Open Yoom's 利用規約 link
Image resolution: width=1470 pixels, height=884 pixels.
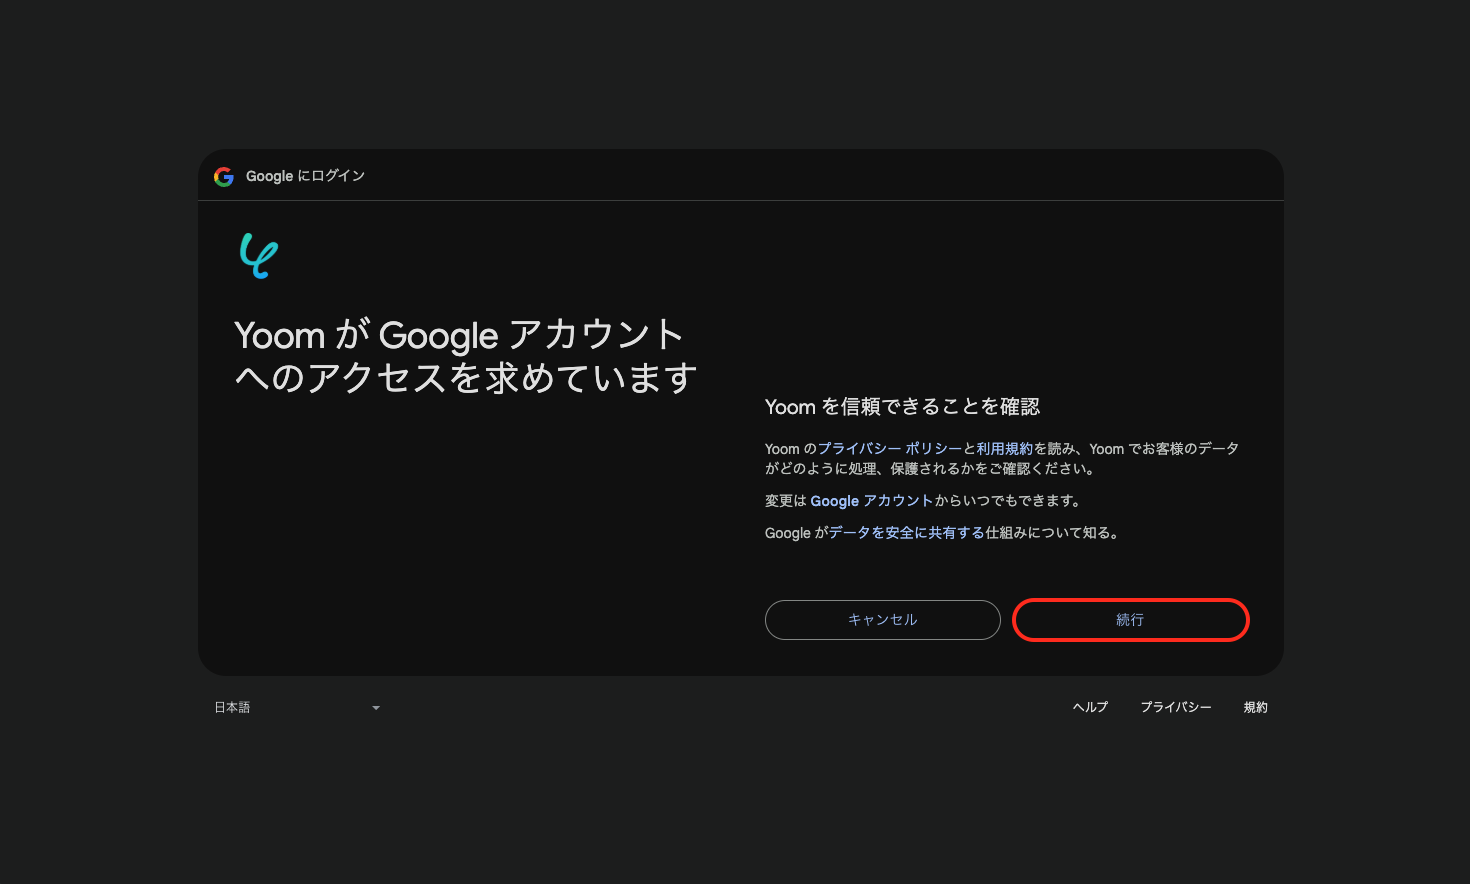point(1004,449)
